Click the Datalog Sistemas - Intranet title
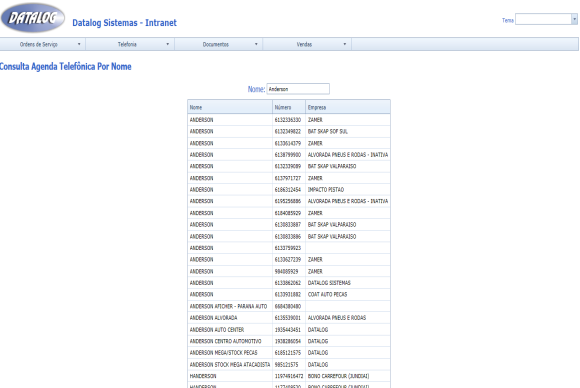The width and height of the screenshot is (580, 388). point(124,23)
